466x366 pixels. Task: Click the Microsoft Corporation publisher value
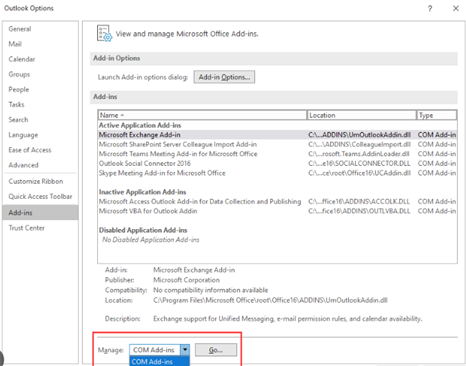186,280
